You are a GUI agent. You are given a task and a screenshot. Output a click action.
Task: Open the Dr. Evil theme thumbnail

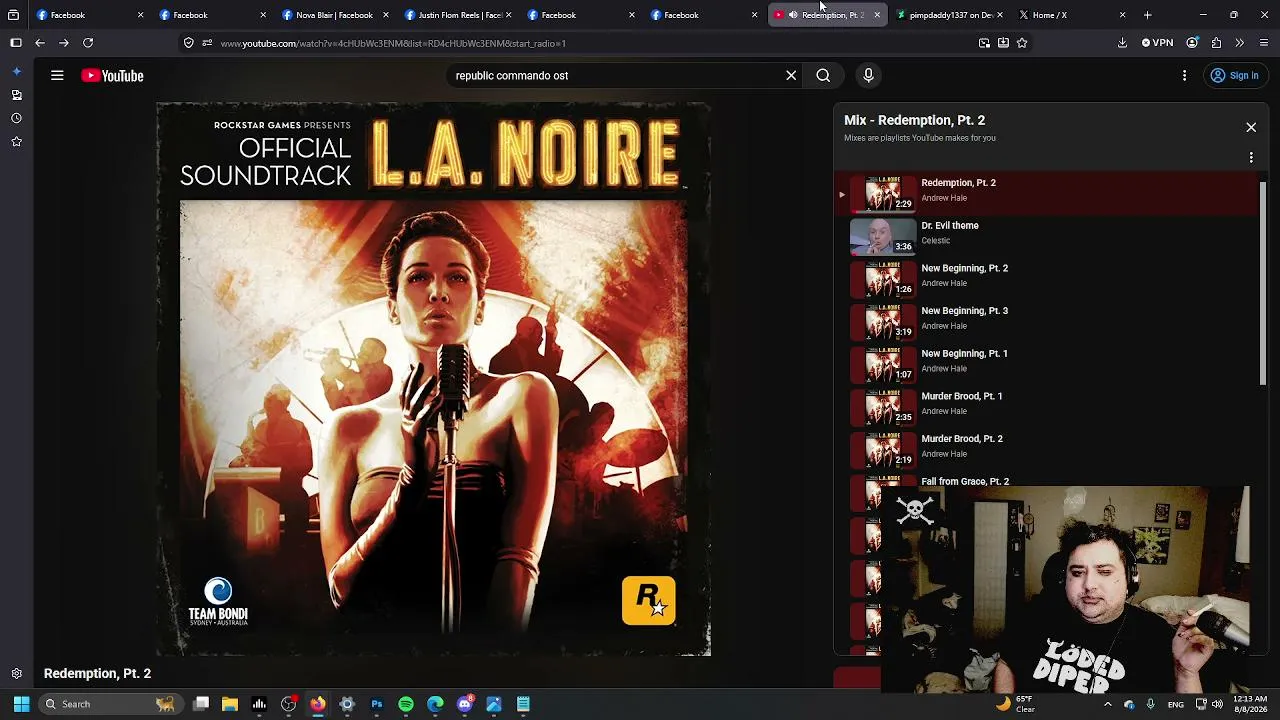883,235
